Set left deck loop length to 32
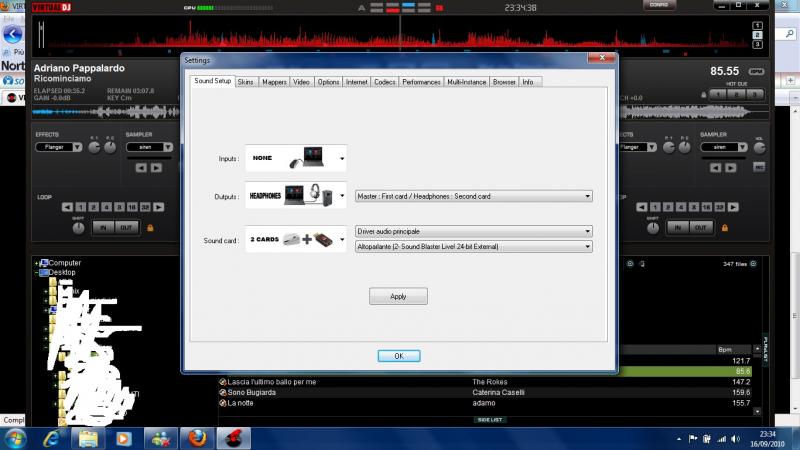Image resolution: width=800 pixels, height=450 pixels. click(145, 207)
